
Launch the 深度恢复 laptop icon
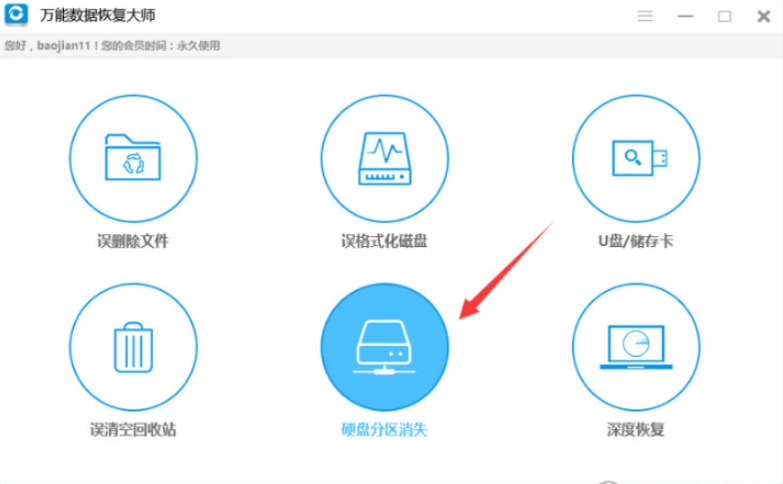point(636,347)
